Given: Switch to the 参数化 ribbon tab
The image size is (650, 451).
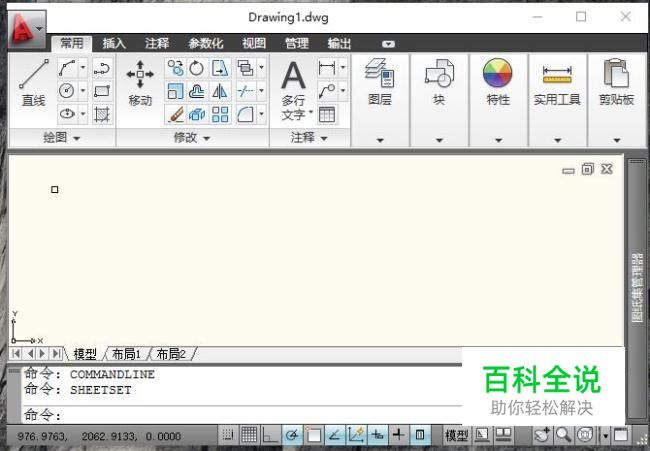Looking at the screenshot, I should [x=206, y=43].
